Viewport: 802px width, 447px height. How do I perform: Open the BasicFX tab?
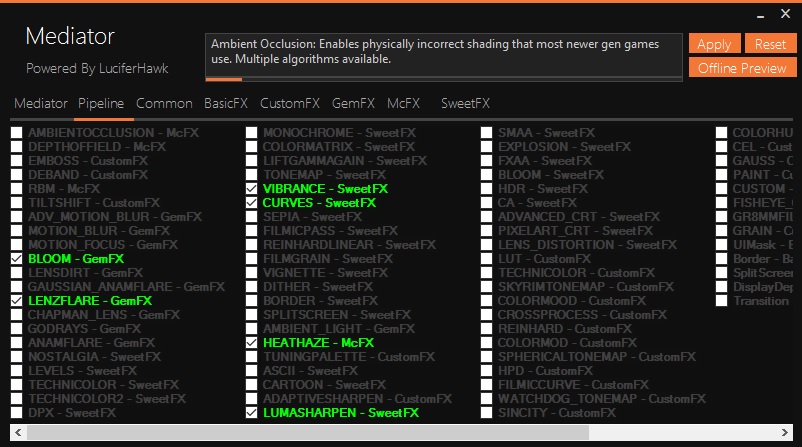tap(226, 103)
